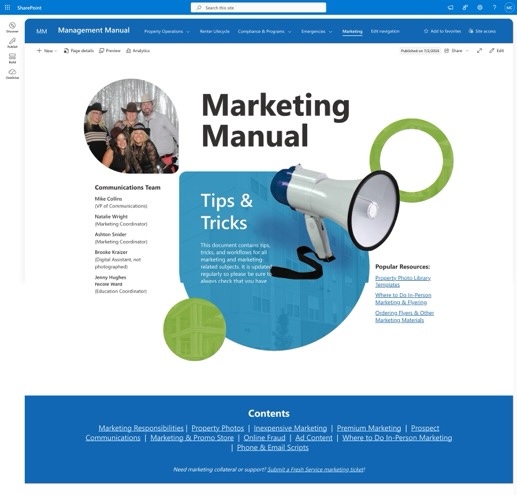Screen dimensions: 517x495
Task: Open Ordering Flyers & Other Marketing Materials
Action: coord(404,316)
